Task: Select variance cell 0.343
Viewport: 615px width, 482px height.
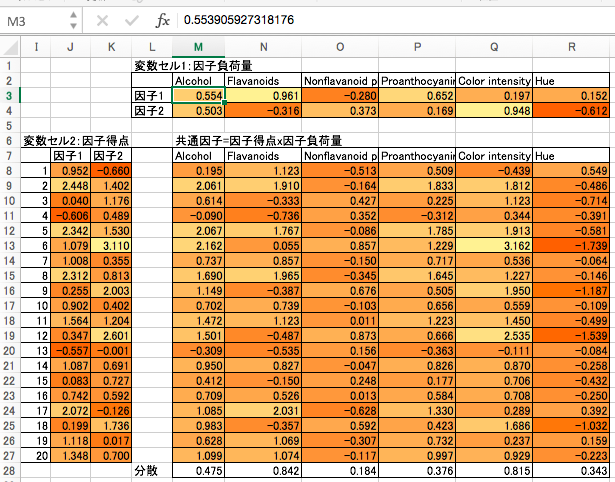Action: 571,471
